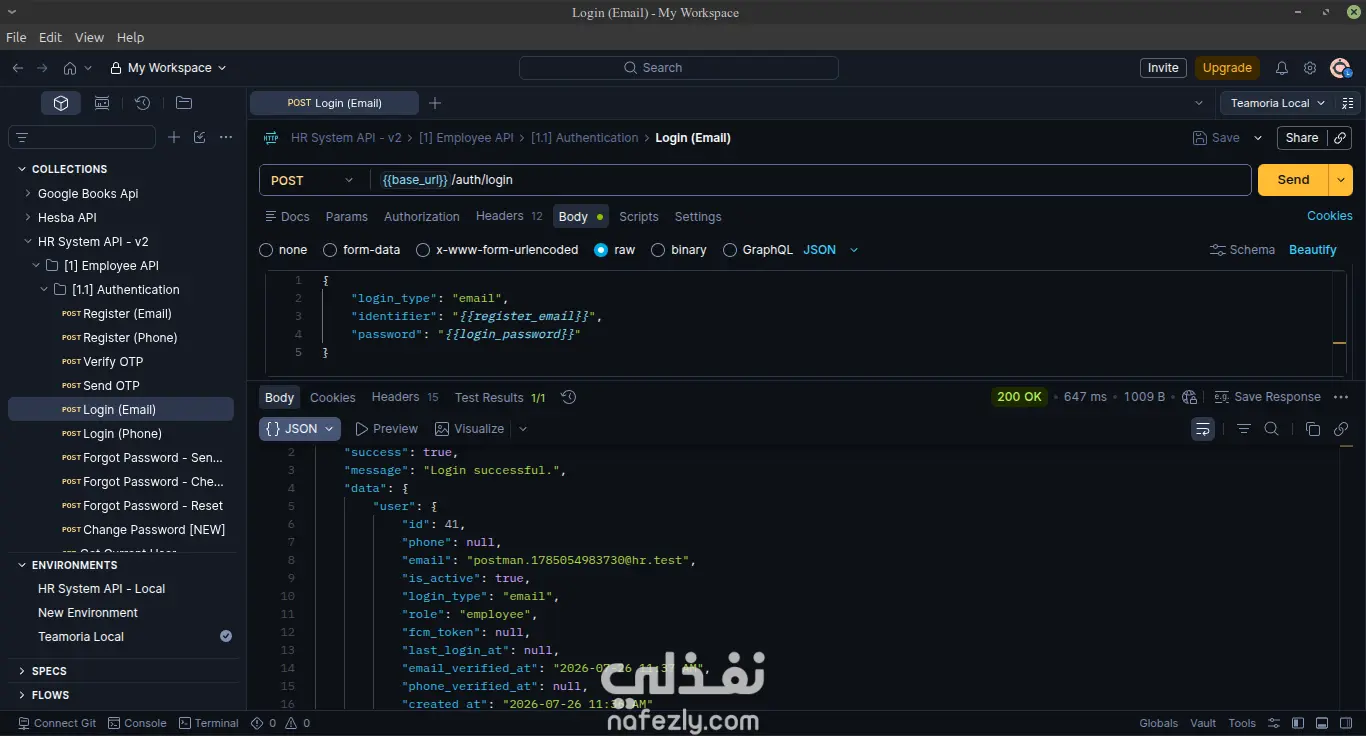Click the Upgrade button

point(1227,68)
